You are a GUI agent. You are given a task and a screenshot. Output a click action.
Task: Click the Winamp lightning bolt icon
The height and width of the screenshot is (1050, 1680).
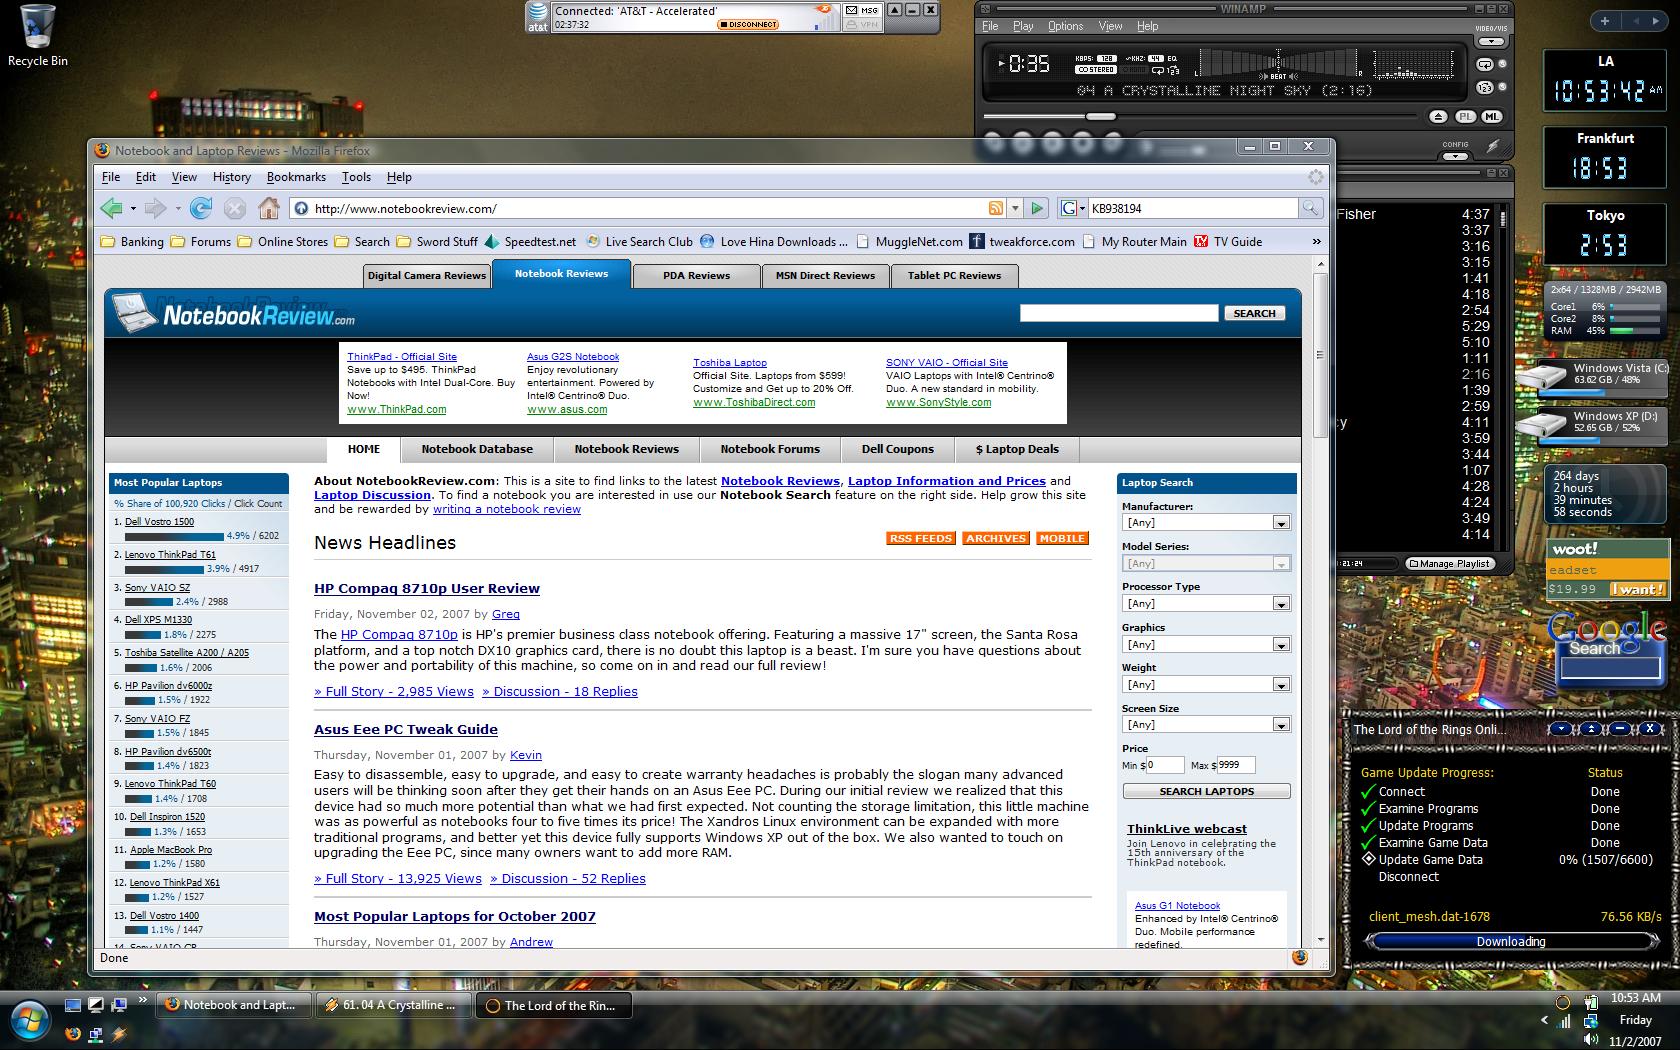1492,147
